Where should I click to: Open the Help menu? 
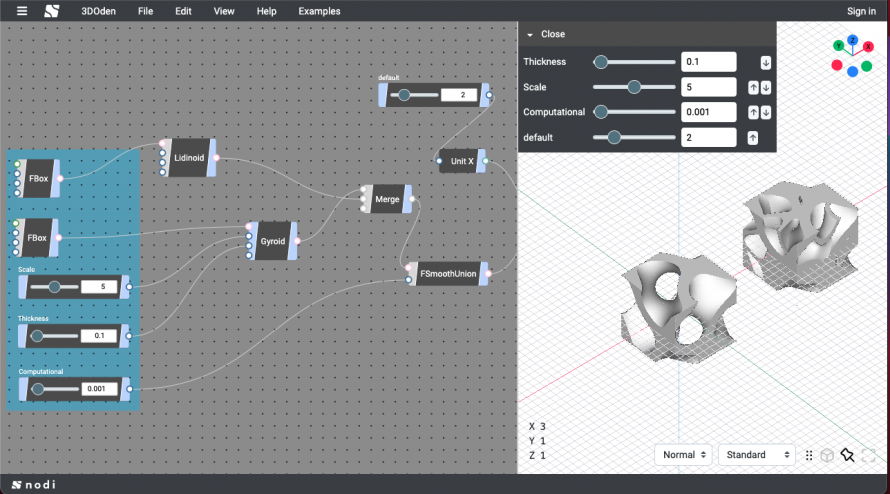[x=266, y=11]
